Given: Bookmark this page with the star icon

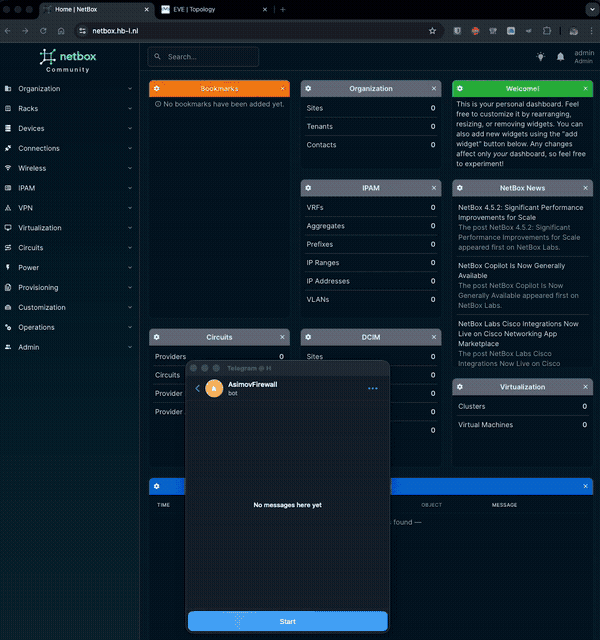Looking at the screenshot, I should pyautogui.click(x=432, y=31).
